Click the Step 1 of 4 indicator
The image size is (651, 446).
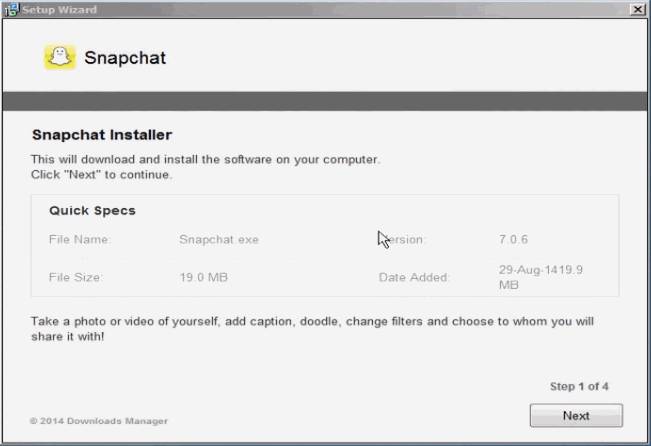tap(579, 386)
